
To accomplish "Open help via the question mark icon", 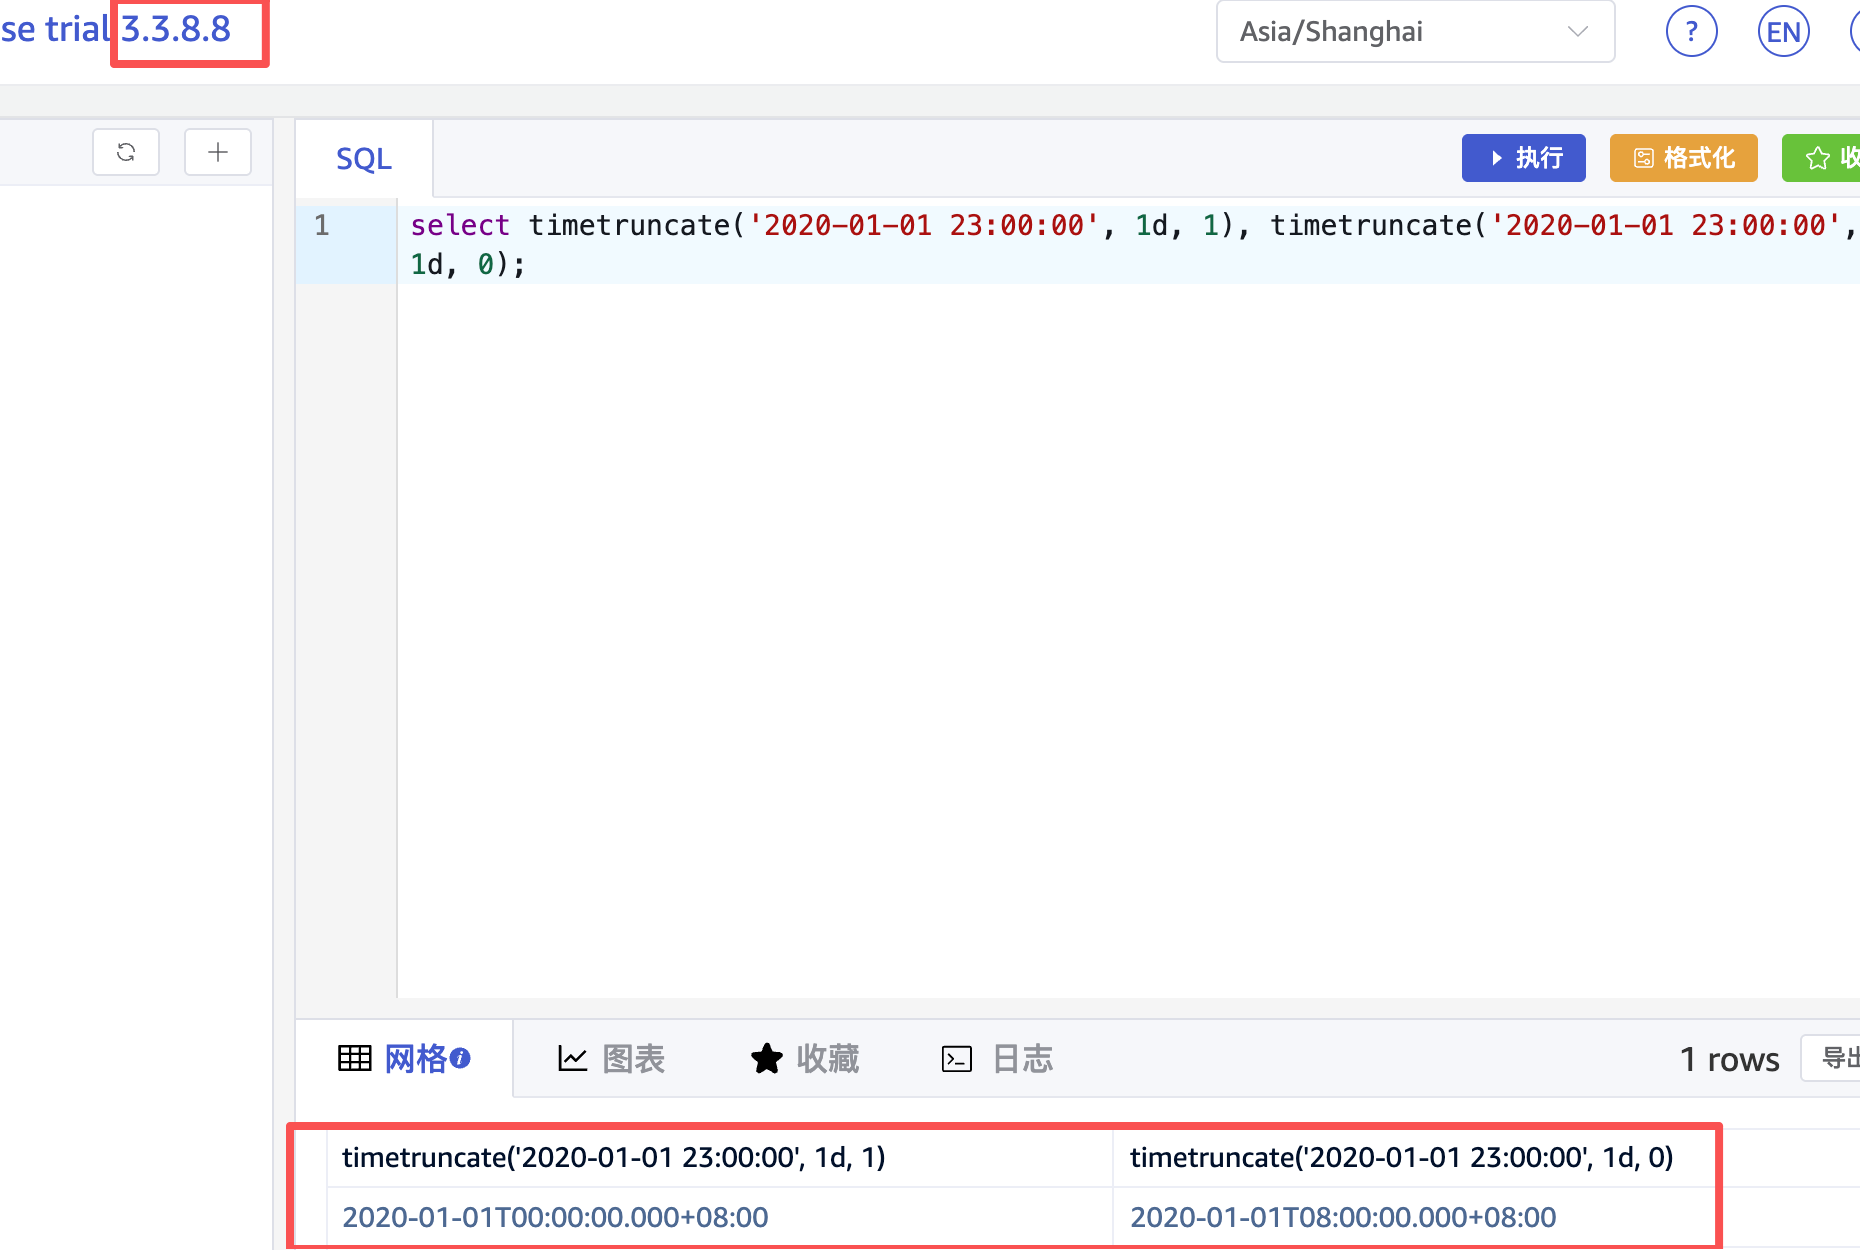I will [1691, 32].
